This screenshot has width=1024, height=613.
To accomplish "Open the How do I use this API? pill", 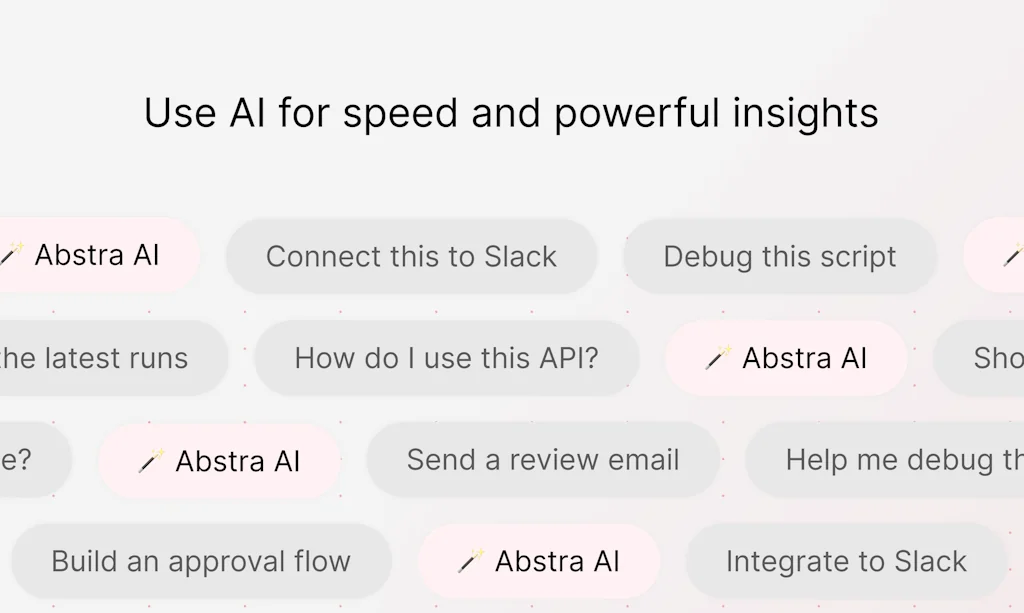I will click(x=447, y=358).
